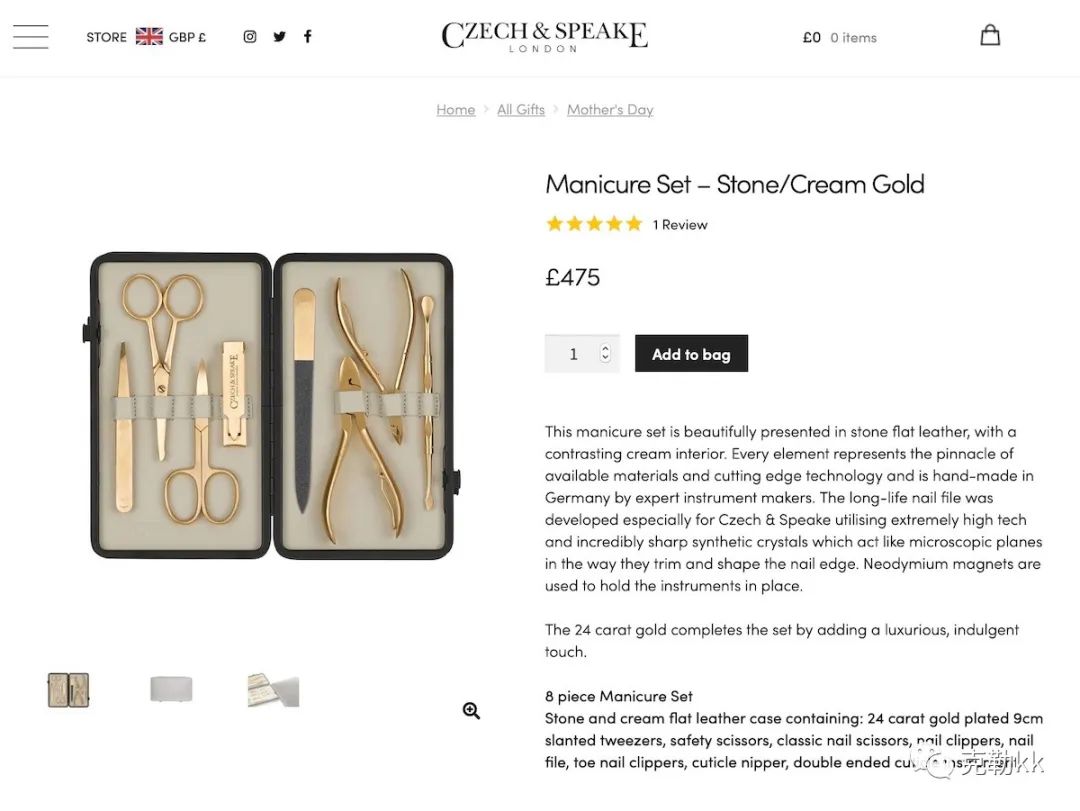Go to the Home breadcrumb
The image size is (1080, 811).
point(456,110)
